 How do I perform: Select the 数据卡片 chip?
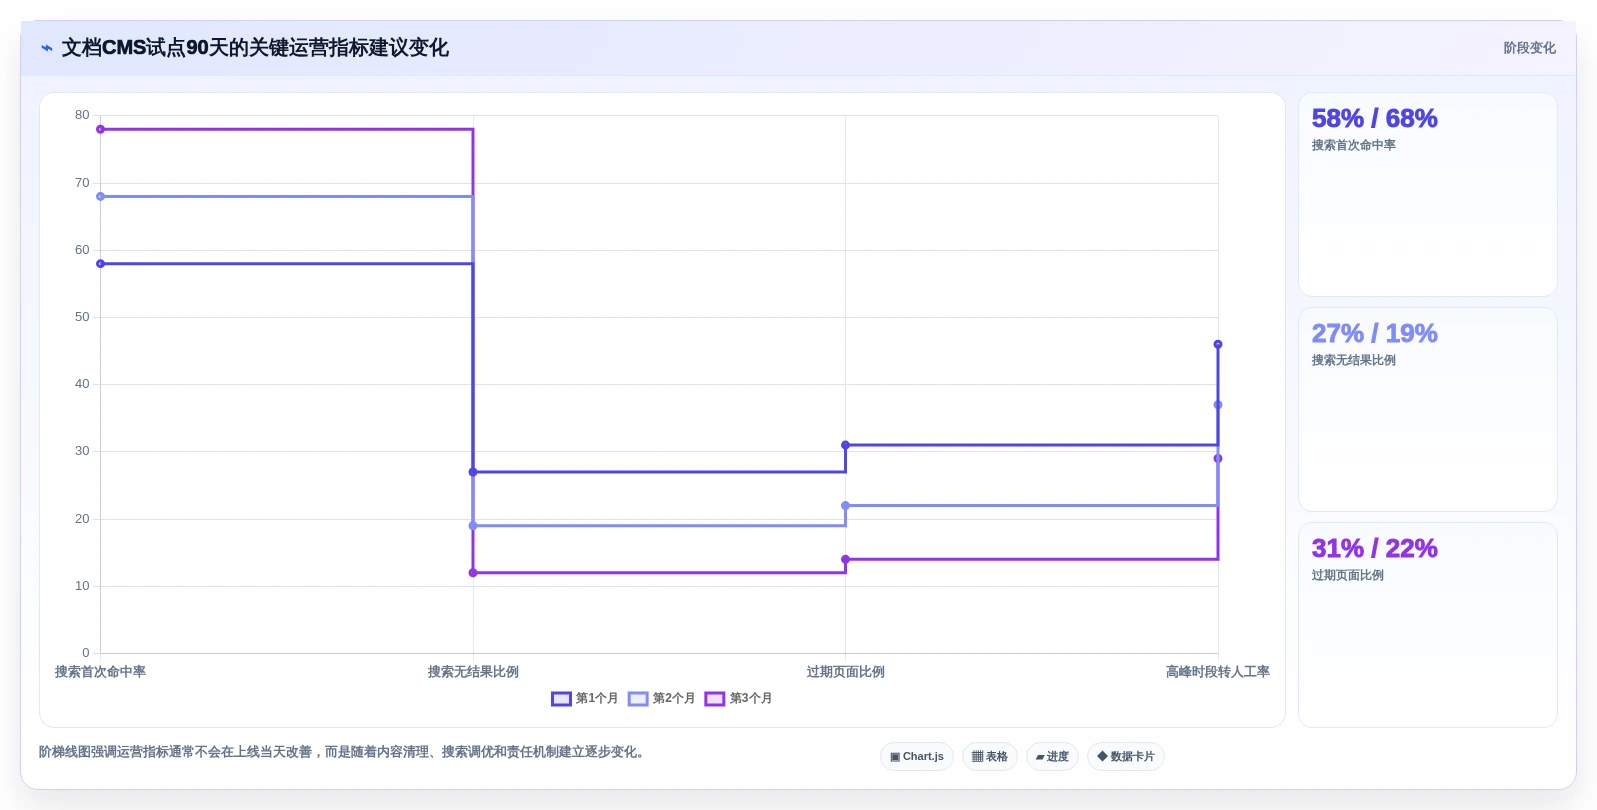(1126, 756)
